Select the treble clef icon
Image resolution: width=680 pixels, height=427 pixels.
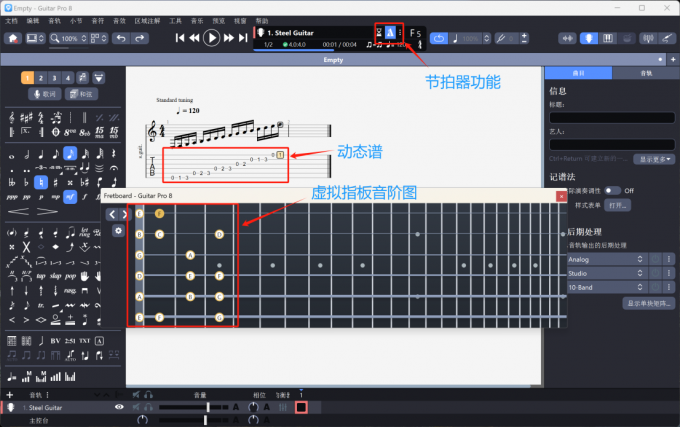12,117
